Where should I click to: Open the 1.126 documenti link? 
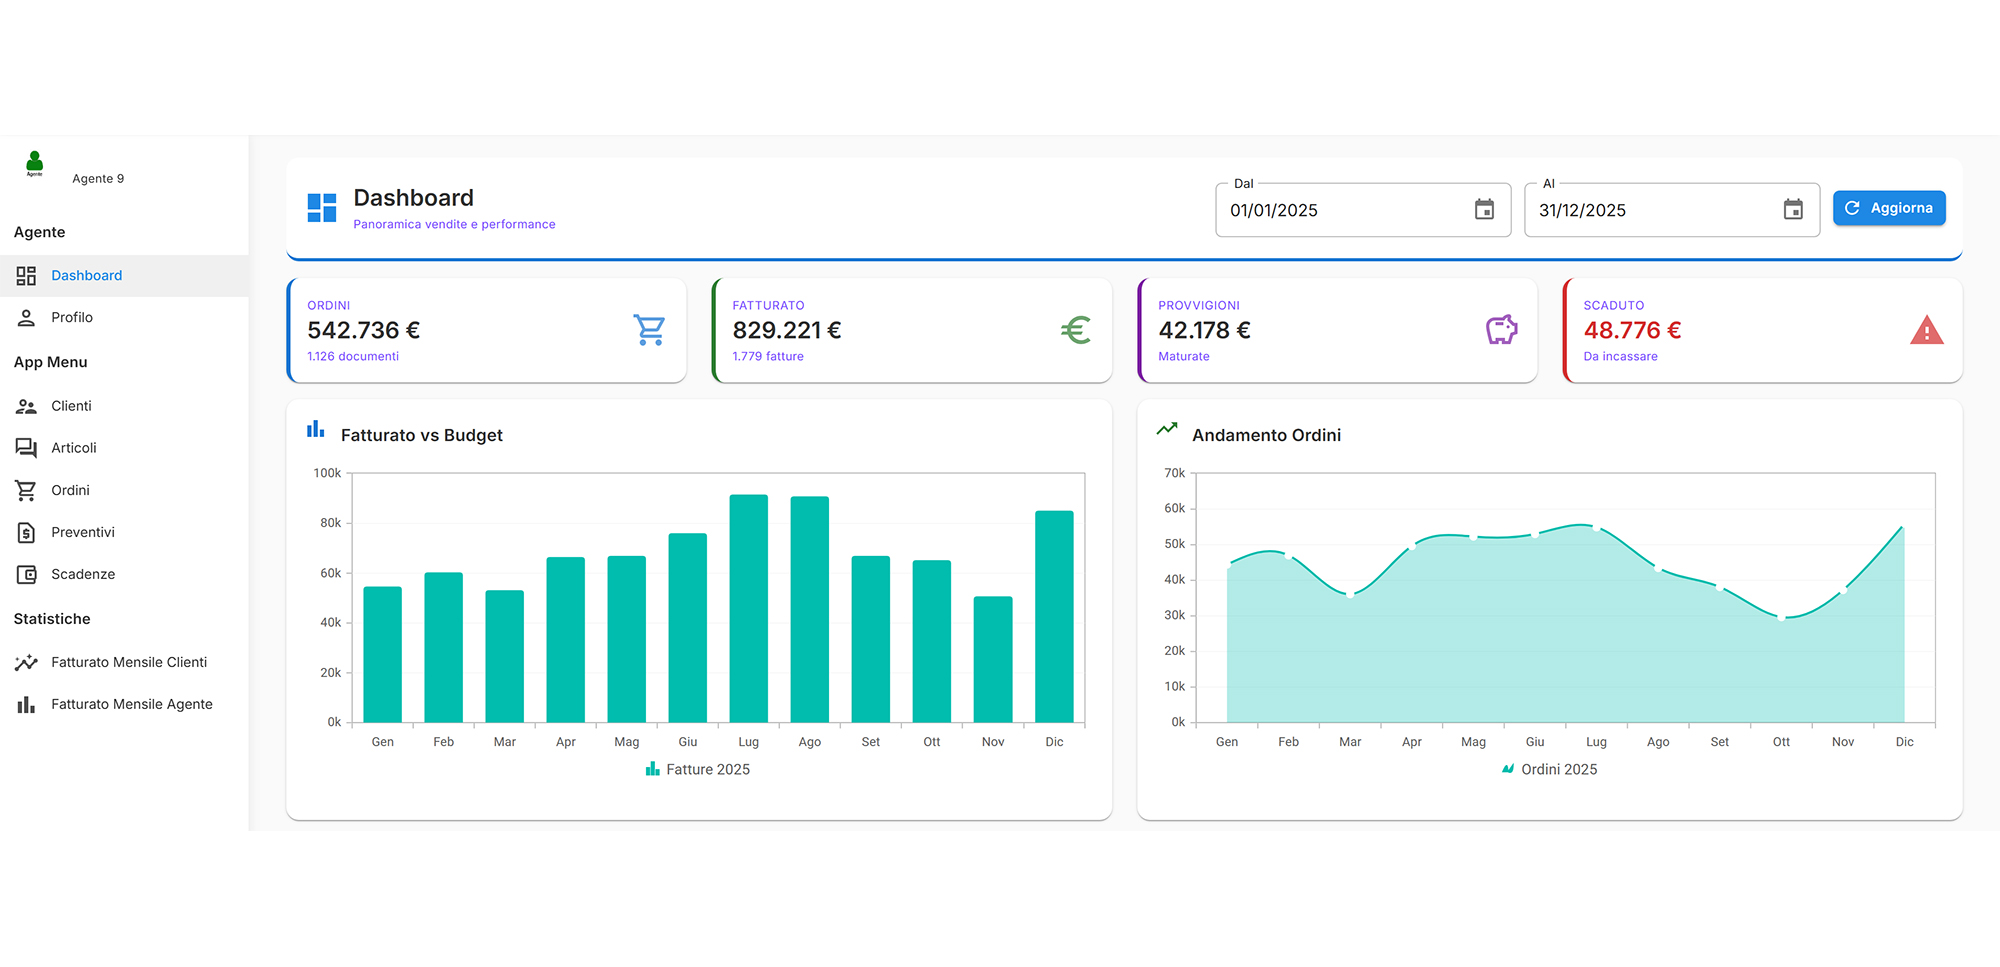352,356
